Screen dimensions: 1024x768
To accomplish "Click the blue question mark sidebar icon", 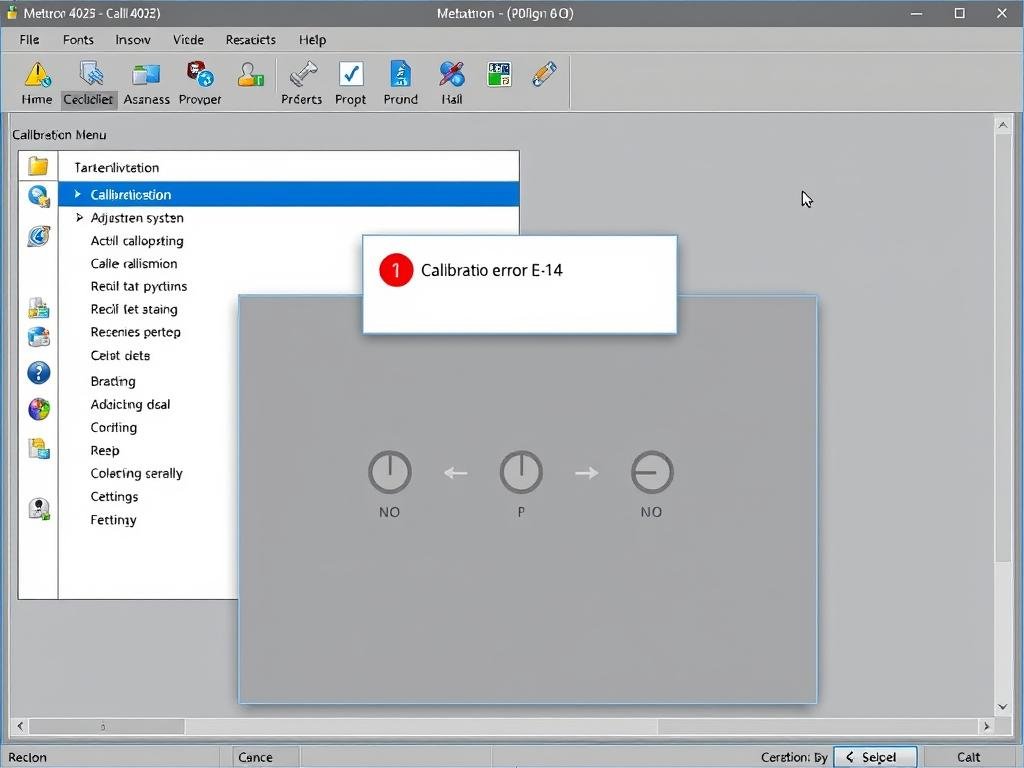I will (39, 373).
